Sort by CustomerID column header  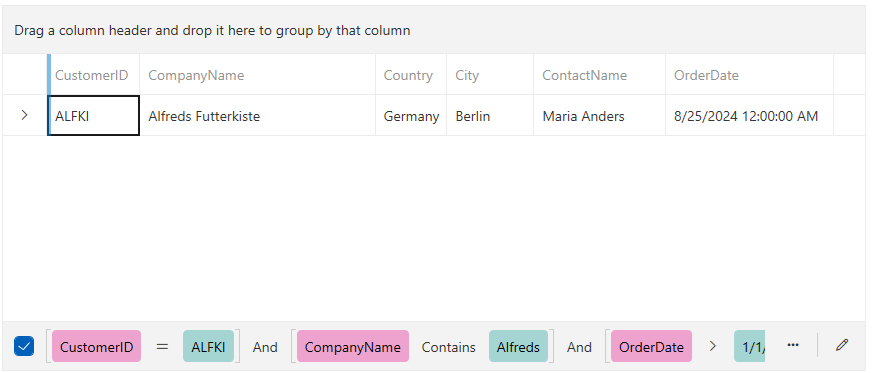pyautogui.click(x=92, y=75)
